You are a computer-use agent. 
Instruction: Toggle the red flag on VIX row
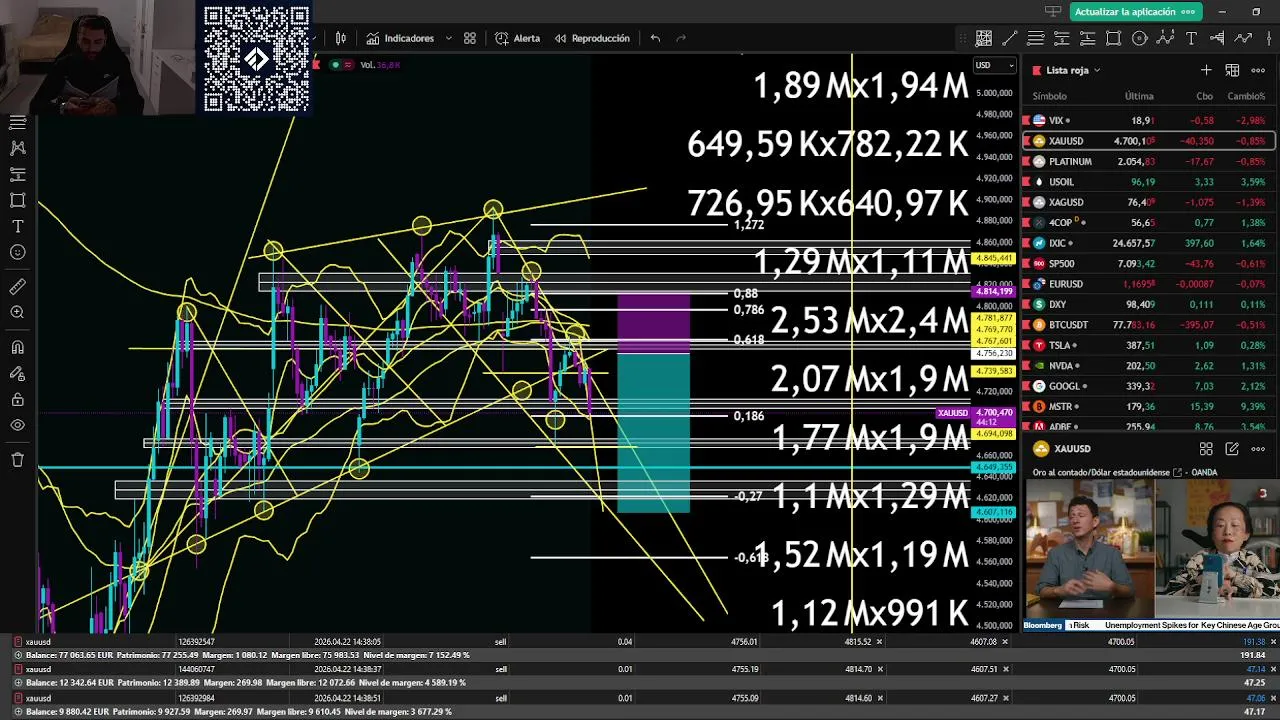pyautogui.click(x=1027, y=120)
